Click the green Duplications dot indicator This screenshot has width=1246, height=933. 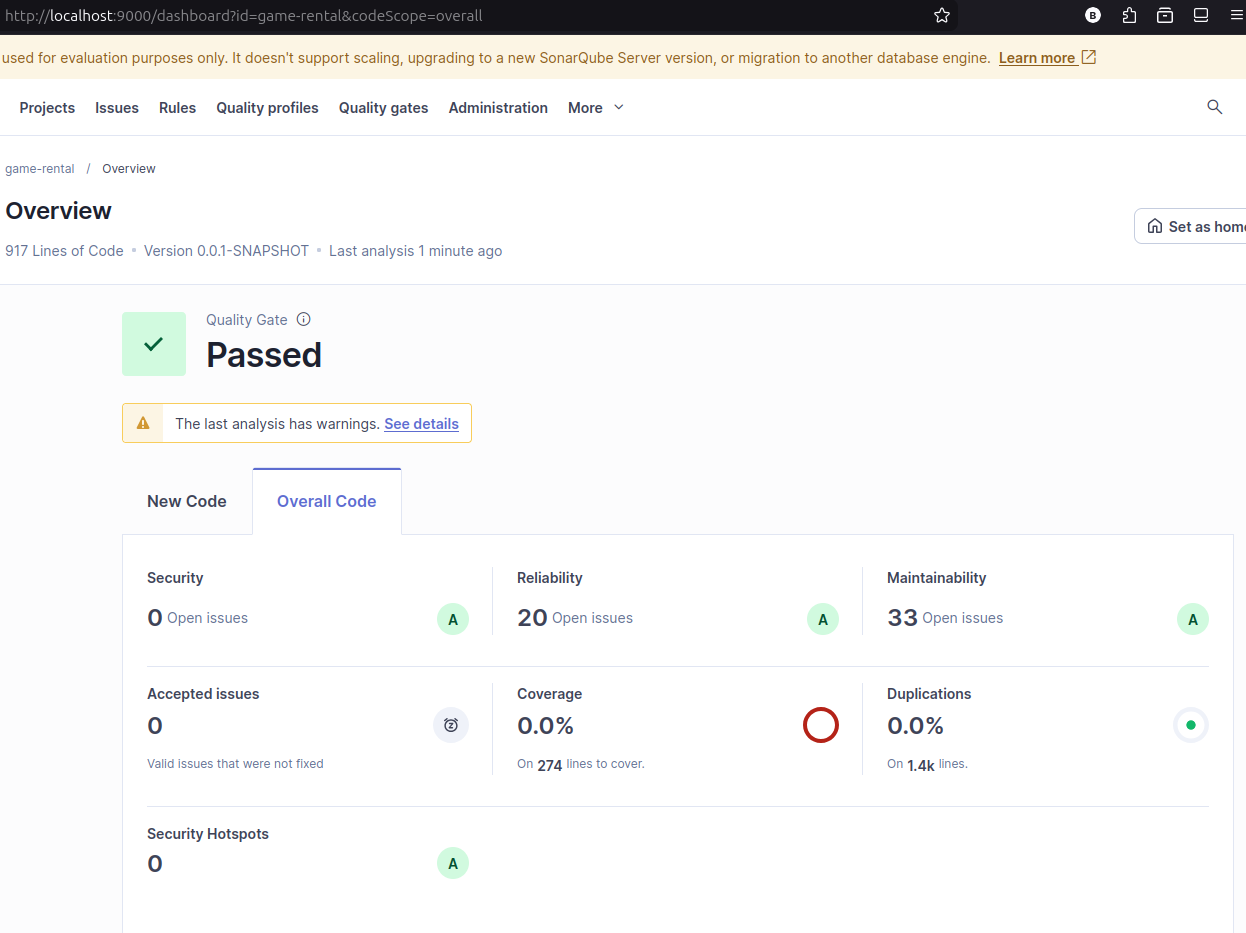(x=1191, y=725)
